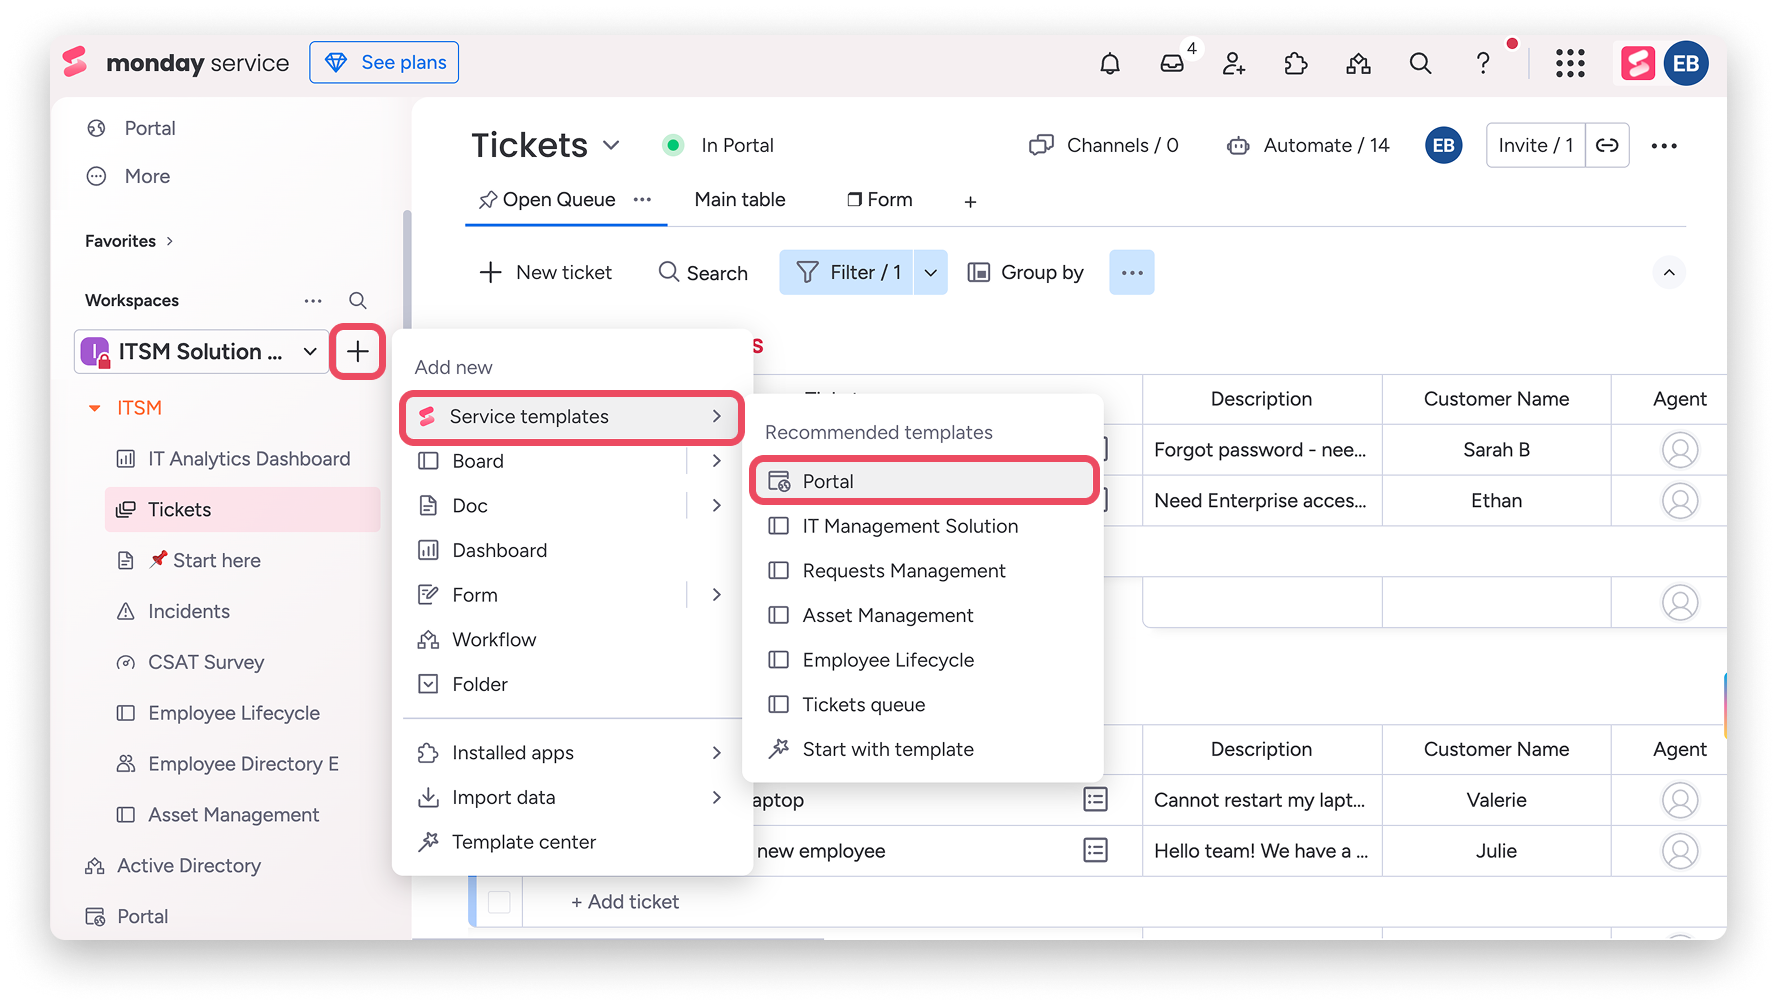Open the inbox tray icon
This screenshot has width=1777, height=1005.
[1172, 64]
